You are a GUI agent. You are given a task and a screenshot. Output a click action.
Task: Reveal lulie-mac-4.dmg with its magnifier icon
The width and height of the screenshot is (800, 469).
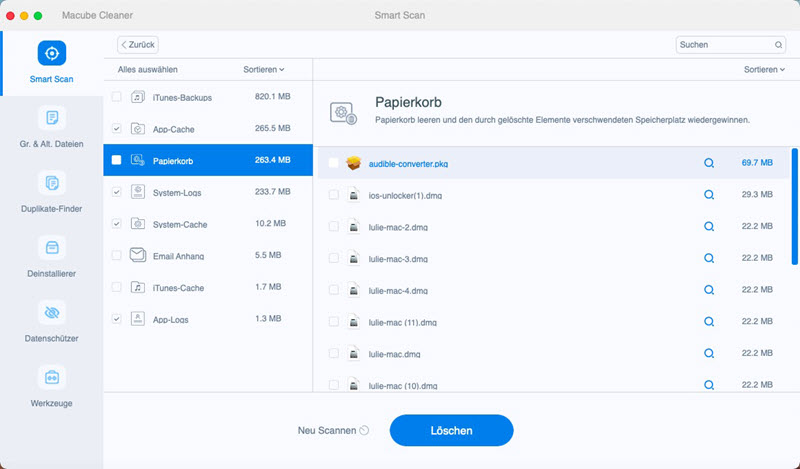click(x=709, y=289)
